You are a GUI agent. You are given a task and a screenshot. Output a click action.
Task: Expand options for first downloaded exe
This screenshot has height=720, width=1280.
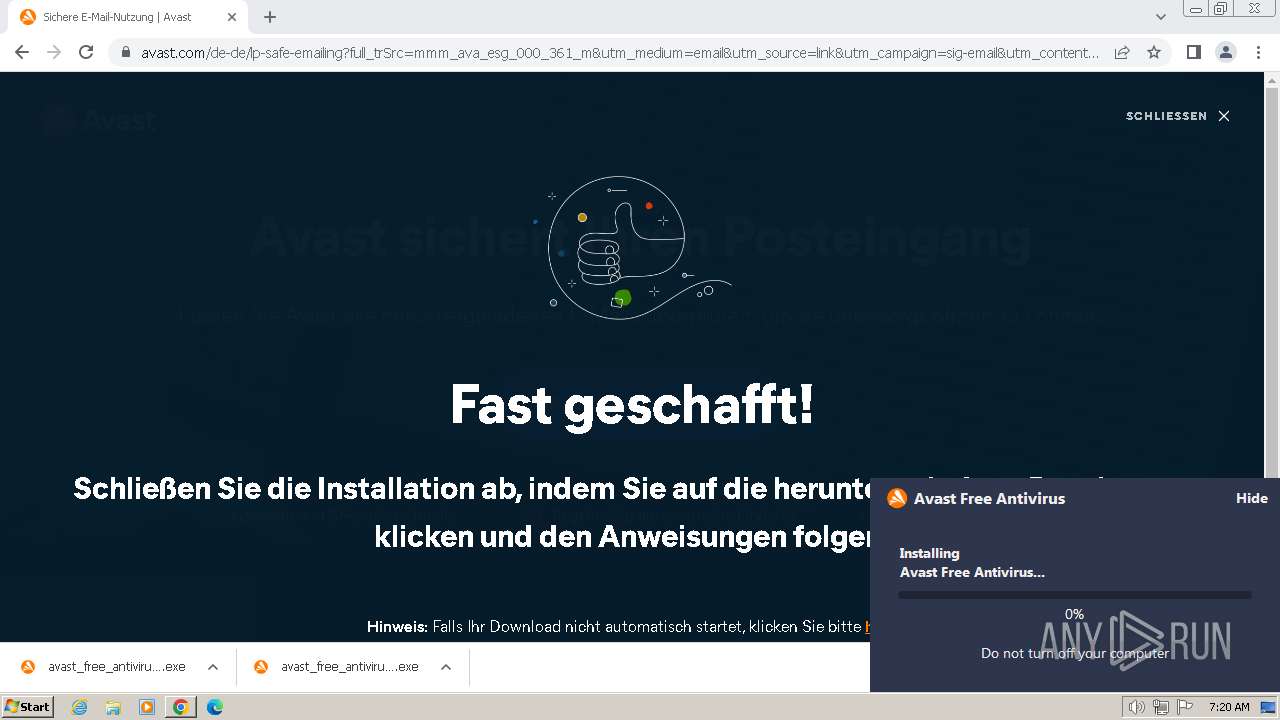tap(213, 667)
